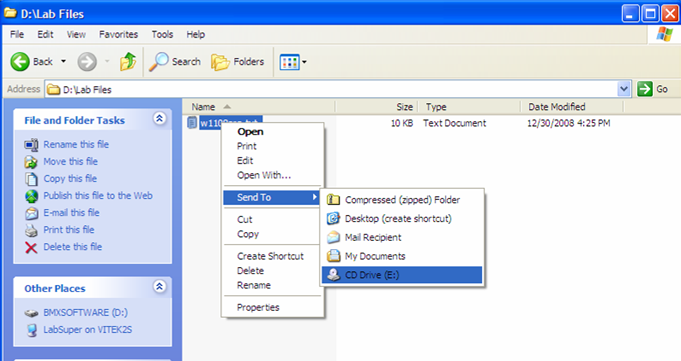Click Rename this file icon

tap(31, 145)
